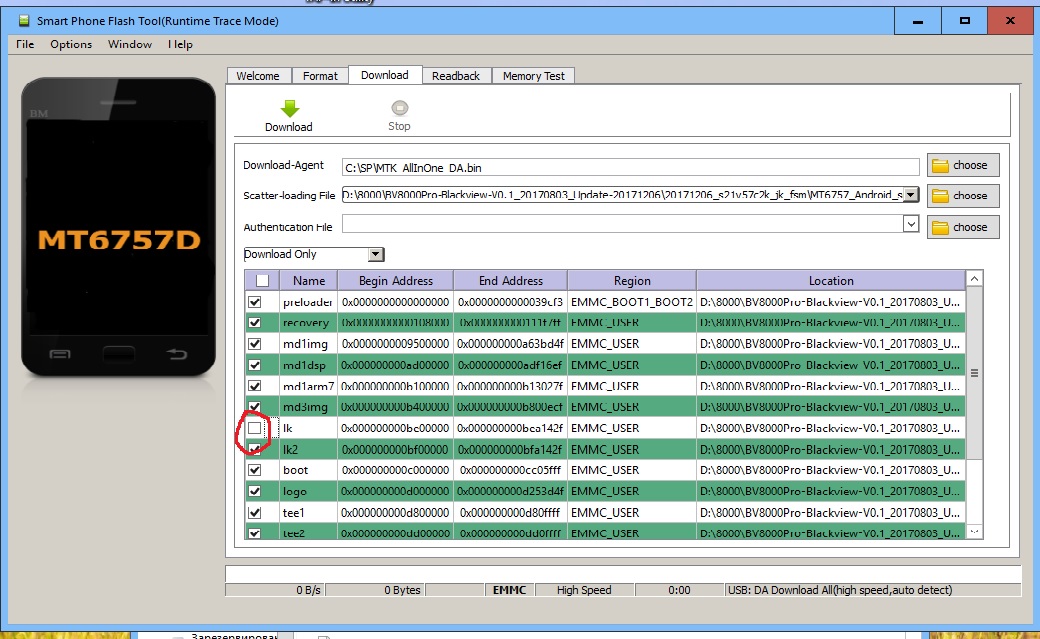1040x639 pixels.
Task: Click the Flash Tool title bar app icon
Action: pyautogui.click(x=24, y=21)
